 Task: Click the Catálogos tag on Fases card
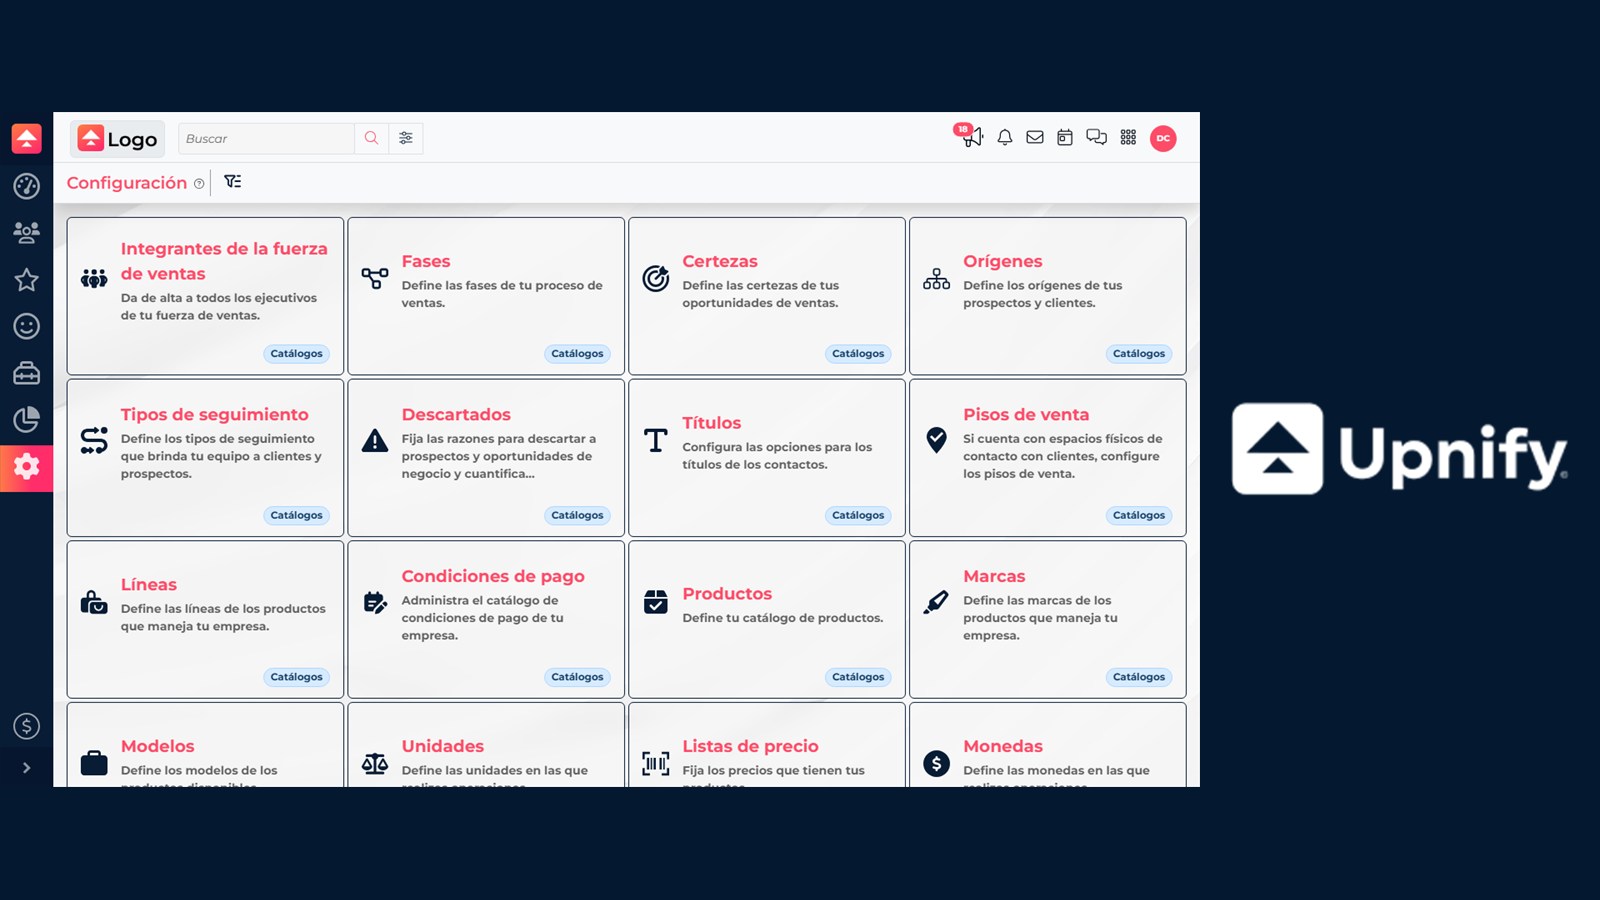tap(577, 353)
